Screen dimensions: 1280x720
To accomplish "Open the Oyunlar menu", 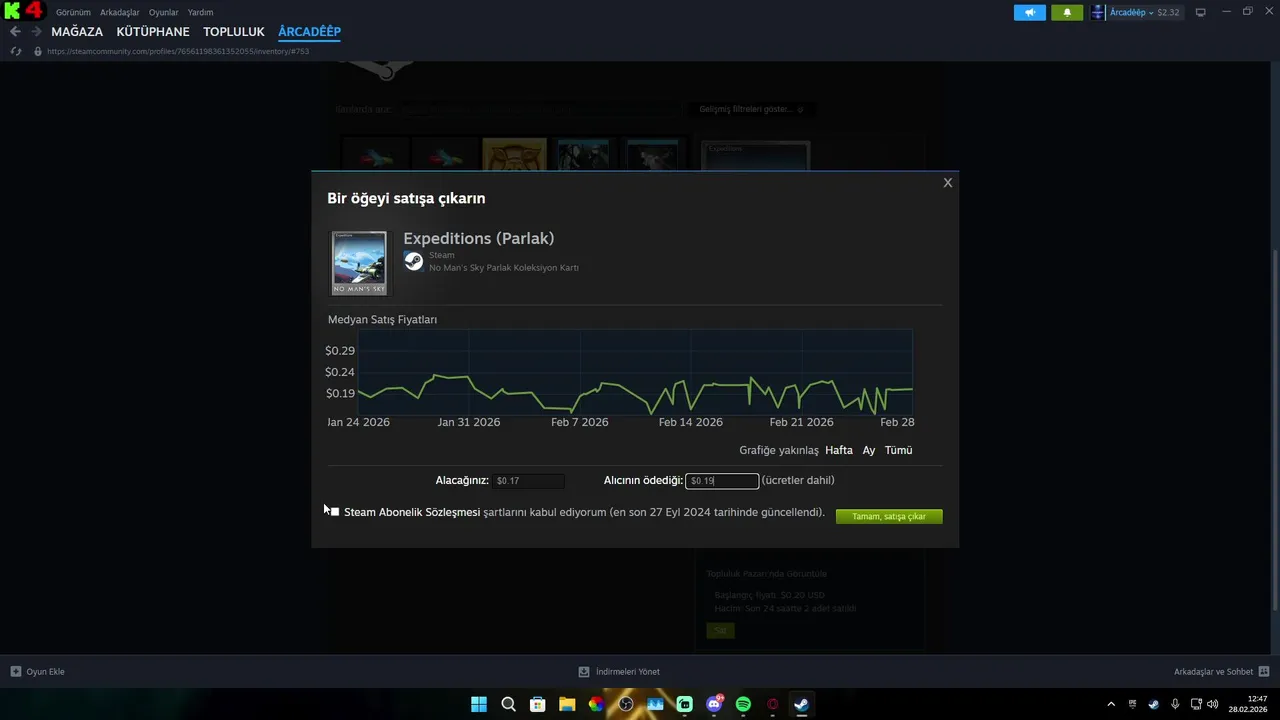I will (164, 12).
